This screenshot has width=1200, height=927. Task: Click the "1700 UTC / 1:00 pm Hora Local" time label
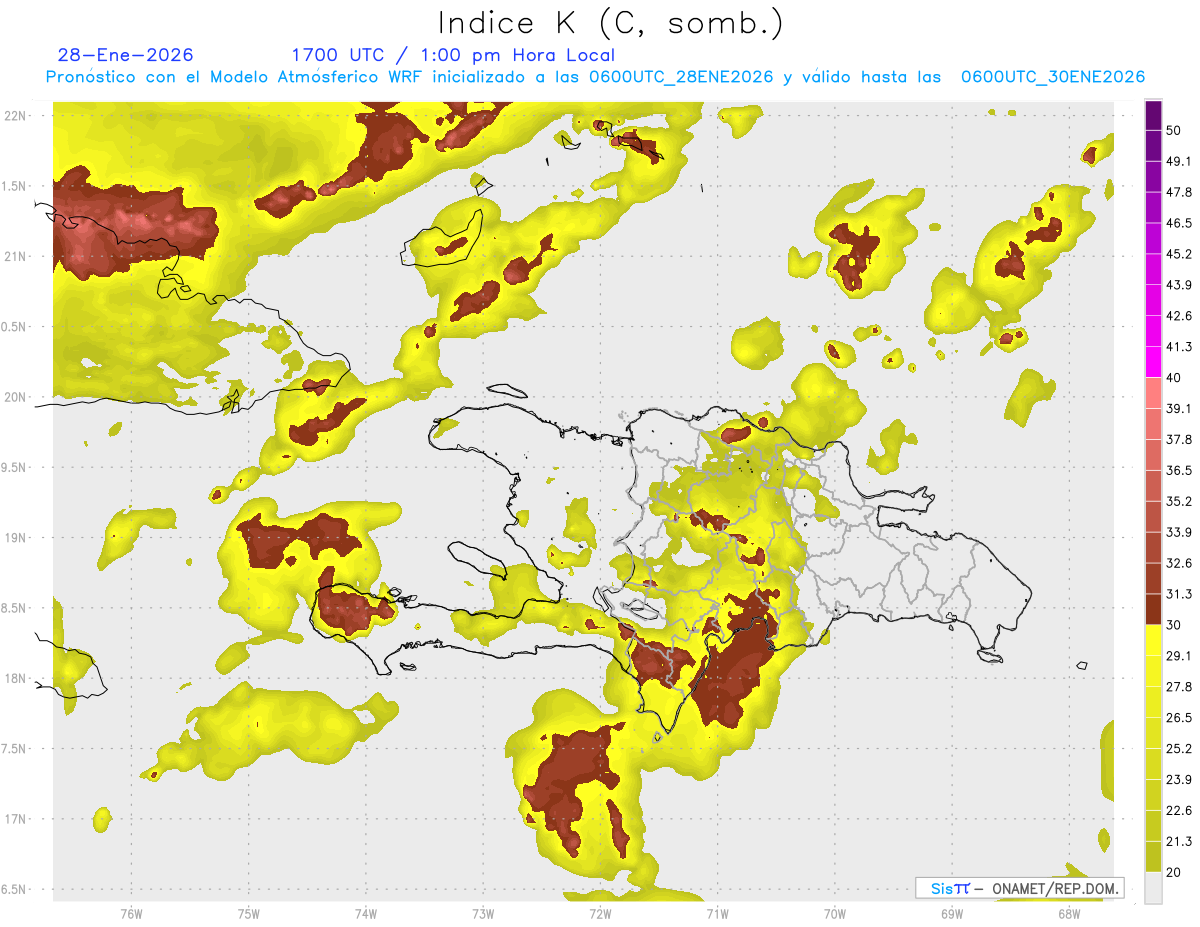coord(453,55)
